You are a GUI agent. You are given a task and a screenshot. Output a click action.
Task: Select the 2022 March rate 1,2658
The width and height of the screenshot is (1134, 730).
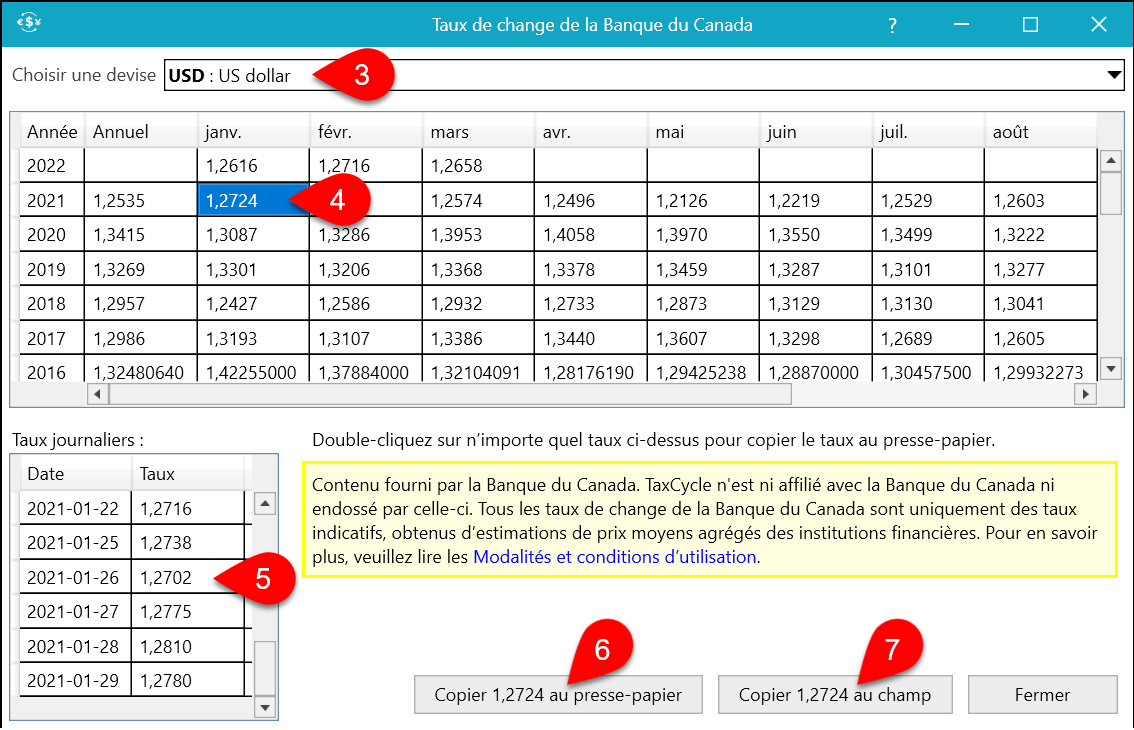tap(478, 166)
